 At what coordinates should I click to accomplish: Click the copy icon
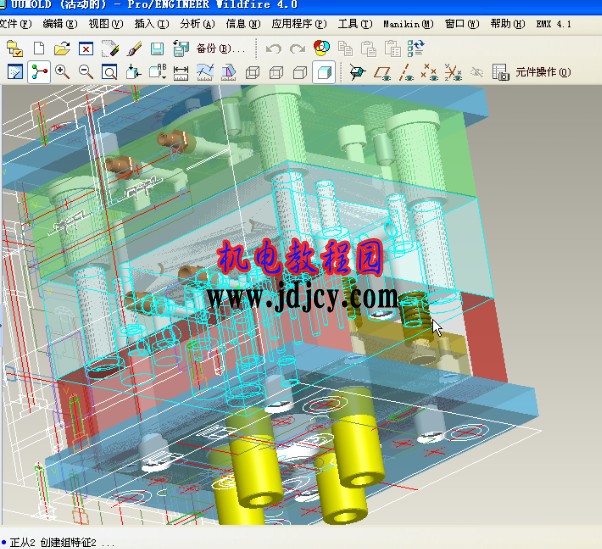point(345,49)
